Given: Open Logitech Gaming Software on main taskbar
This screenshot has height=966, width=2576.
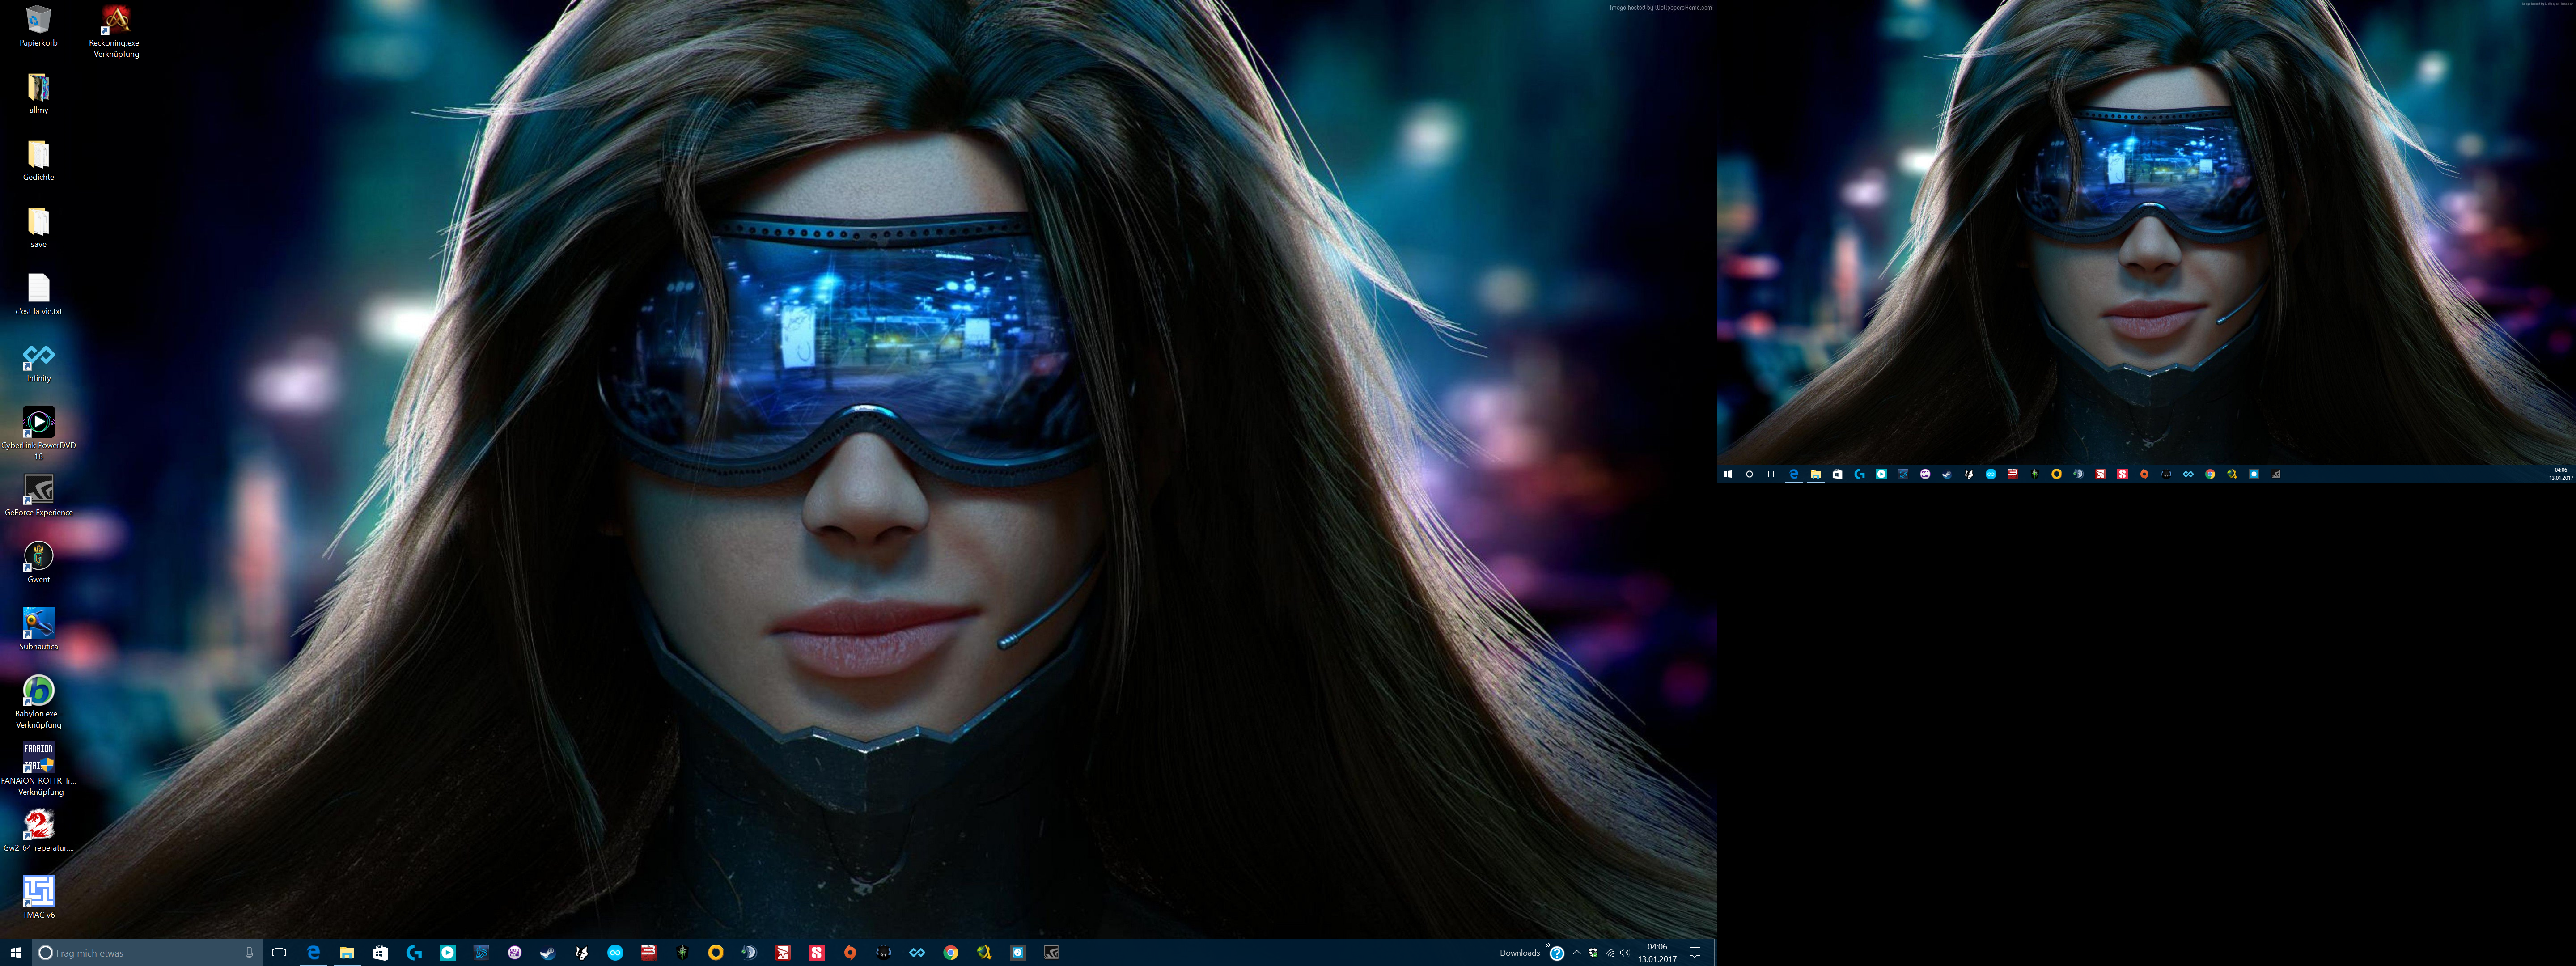Looking at the screenshot, I should pyautogui.click(x=414, y=953).
